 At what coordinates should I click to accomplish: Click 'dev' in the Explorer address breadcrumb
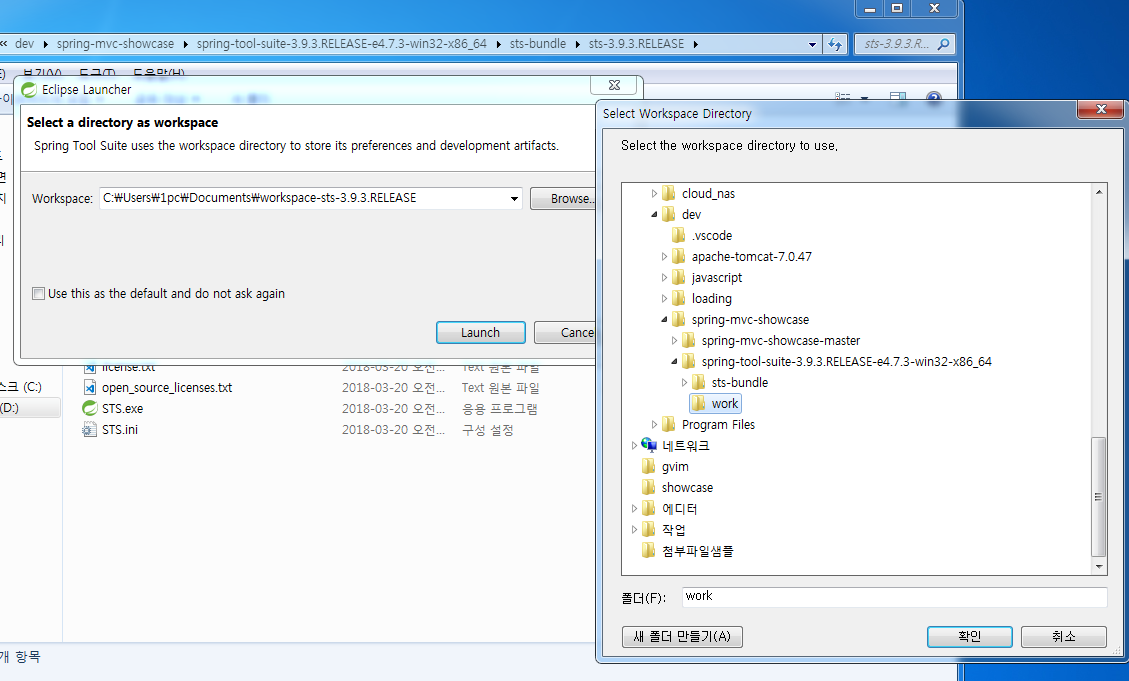pyautogui.click(x=24, y=44)
